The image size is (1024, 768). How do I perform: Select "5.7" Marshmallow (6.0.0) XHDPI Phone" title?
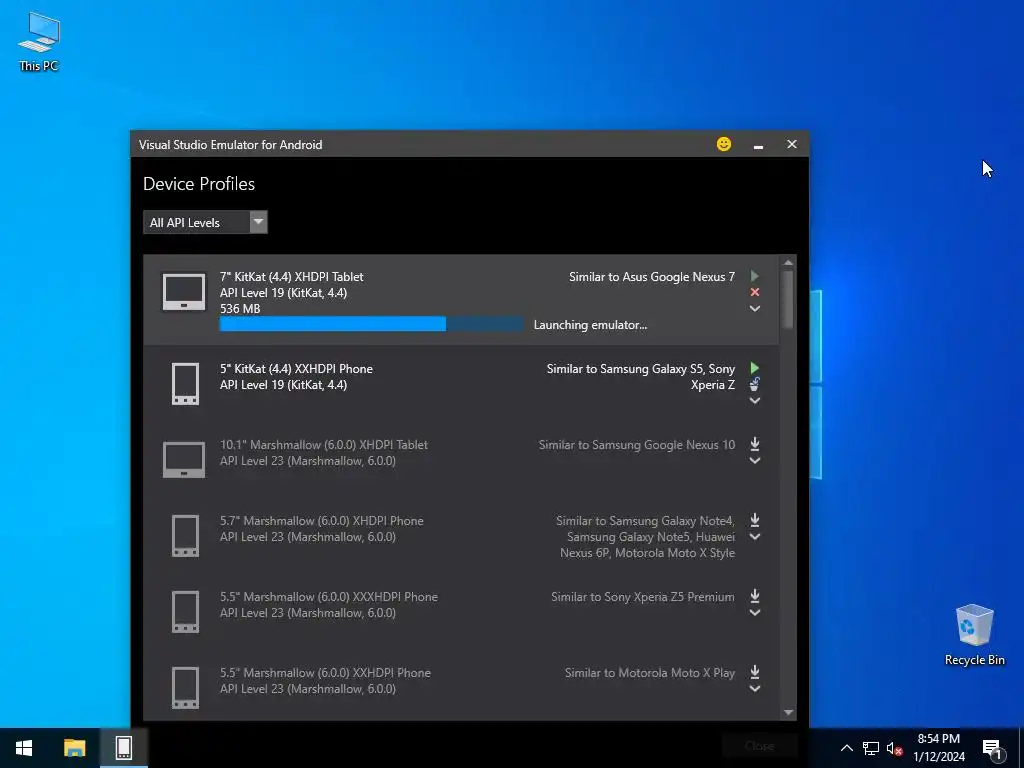coord(321,520)
